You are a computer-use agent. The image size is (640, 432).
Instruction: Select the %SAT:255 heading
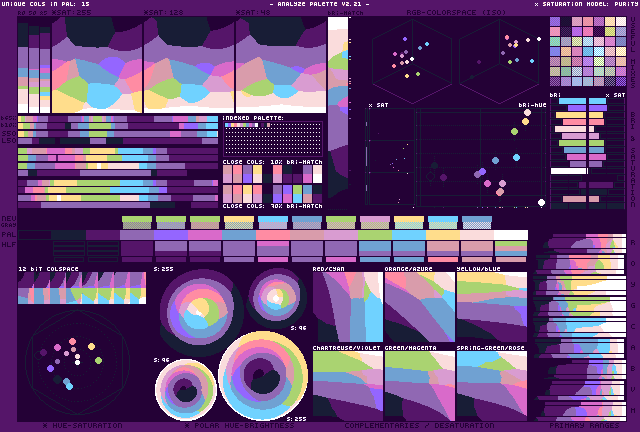point(71,13)
